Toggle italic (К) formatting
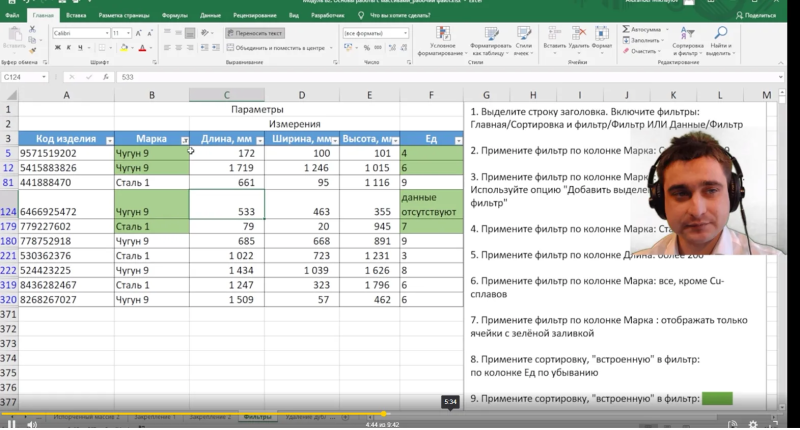 (x=69, y=48)
